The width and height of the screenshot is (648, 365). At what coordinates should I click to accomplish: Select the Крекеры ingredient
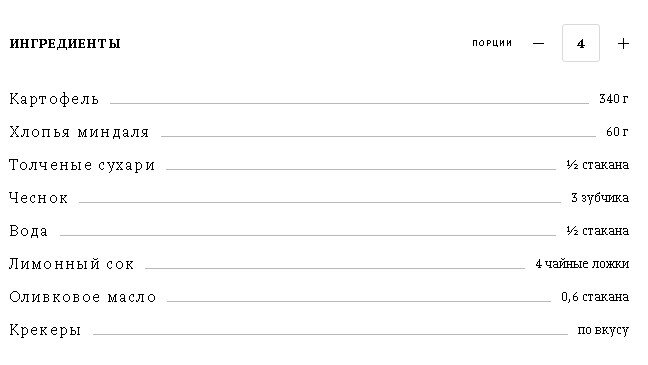pyautogui.click(x=45, y=330)
